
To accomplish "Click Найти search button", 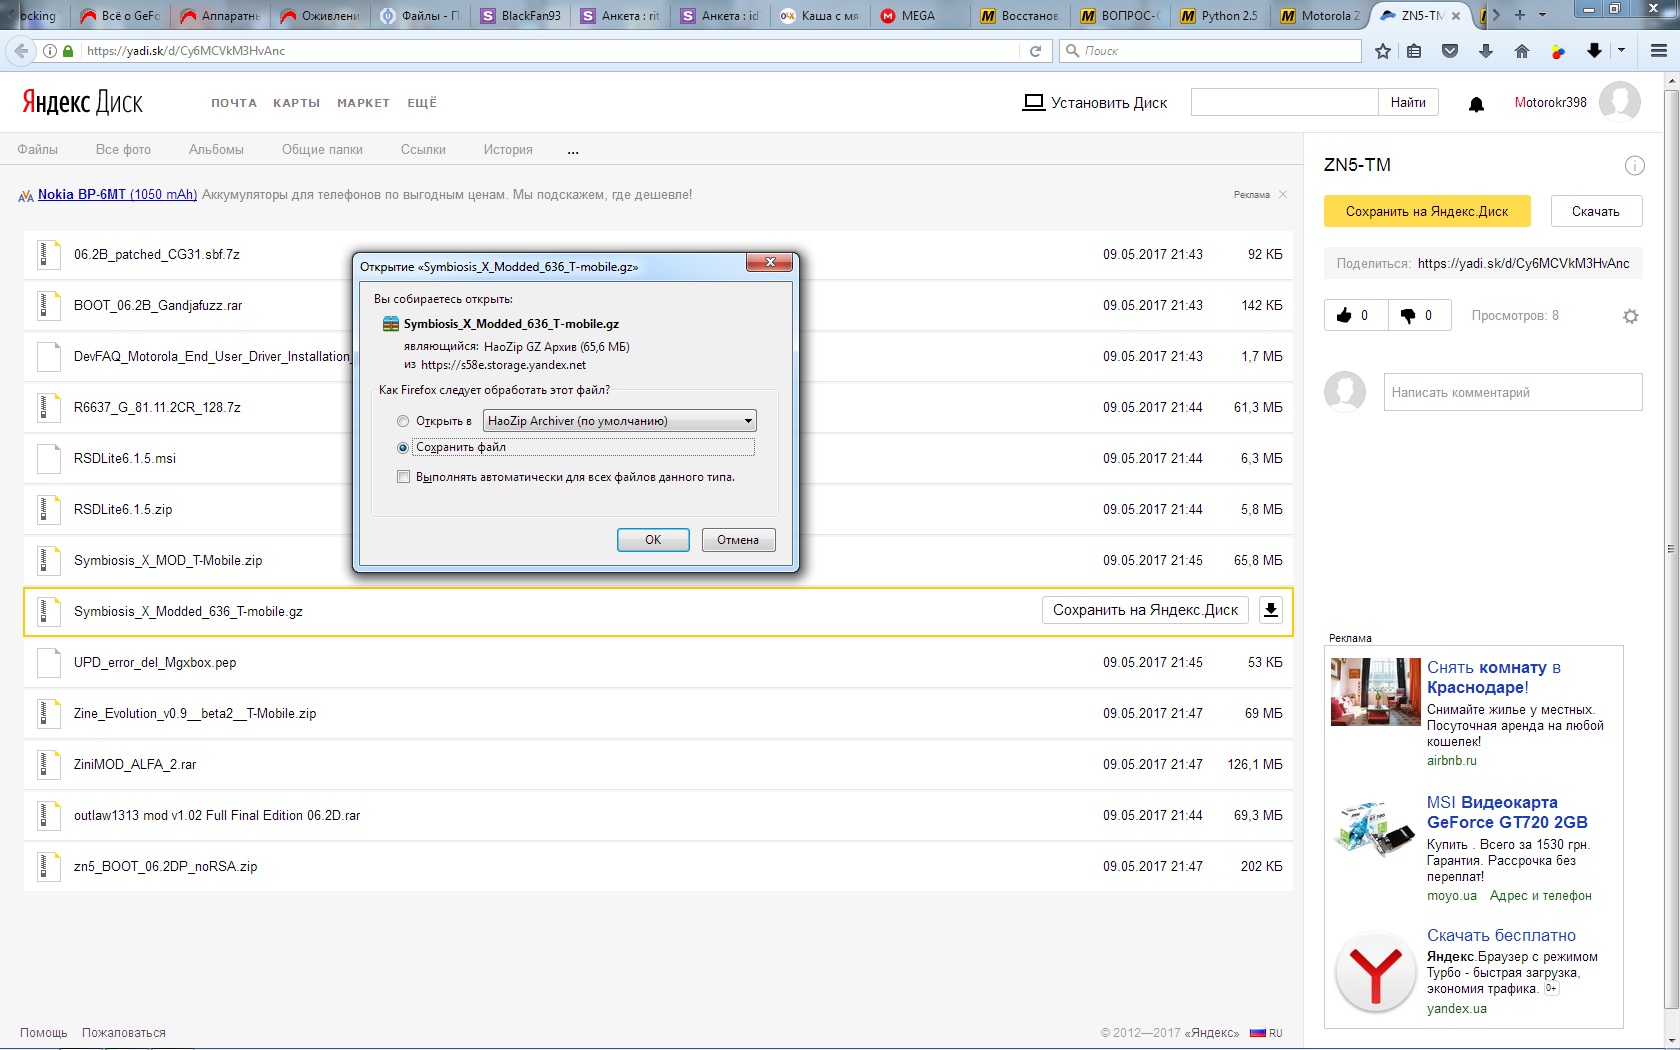I will point(1408,102).
